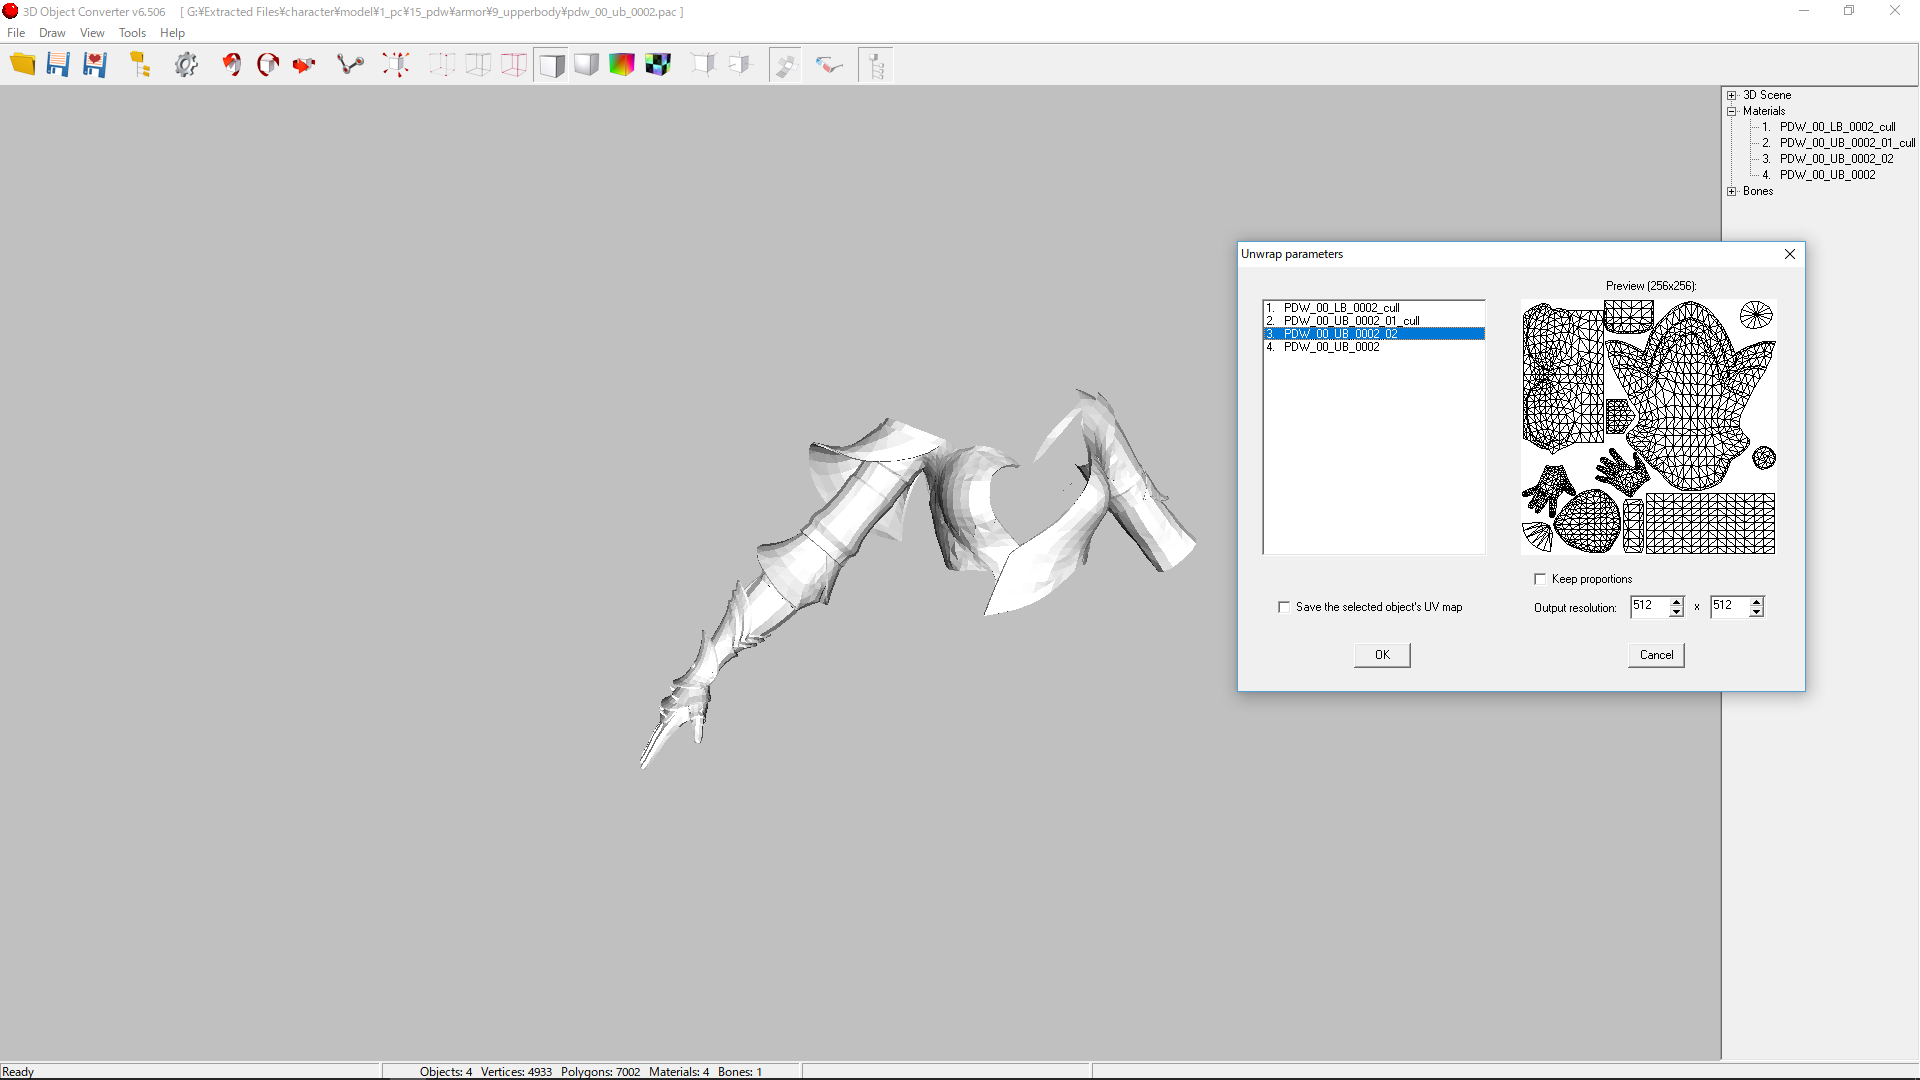Enable the Keep proportions checkbox
Viewport: 1920px width, 1080px height.
(1540, 579)
